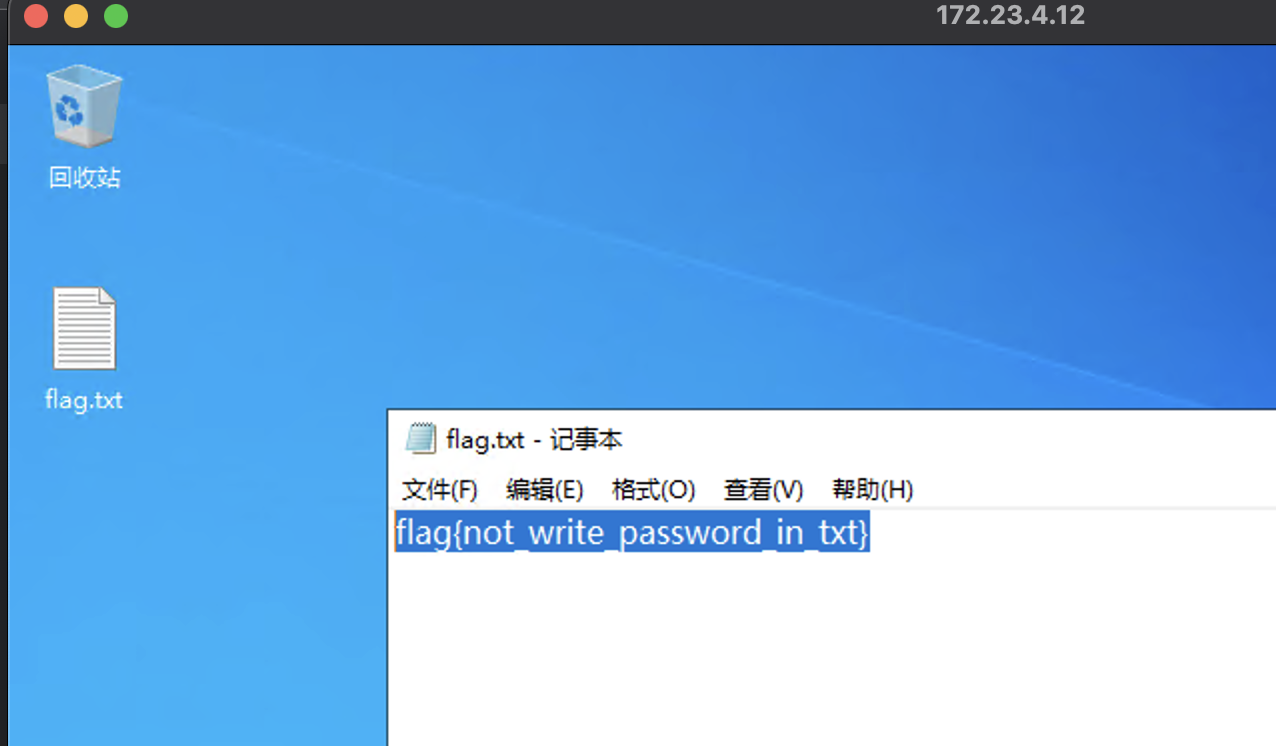
Task: Open the 查看(V) menu
Action: 764,490
